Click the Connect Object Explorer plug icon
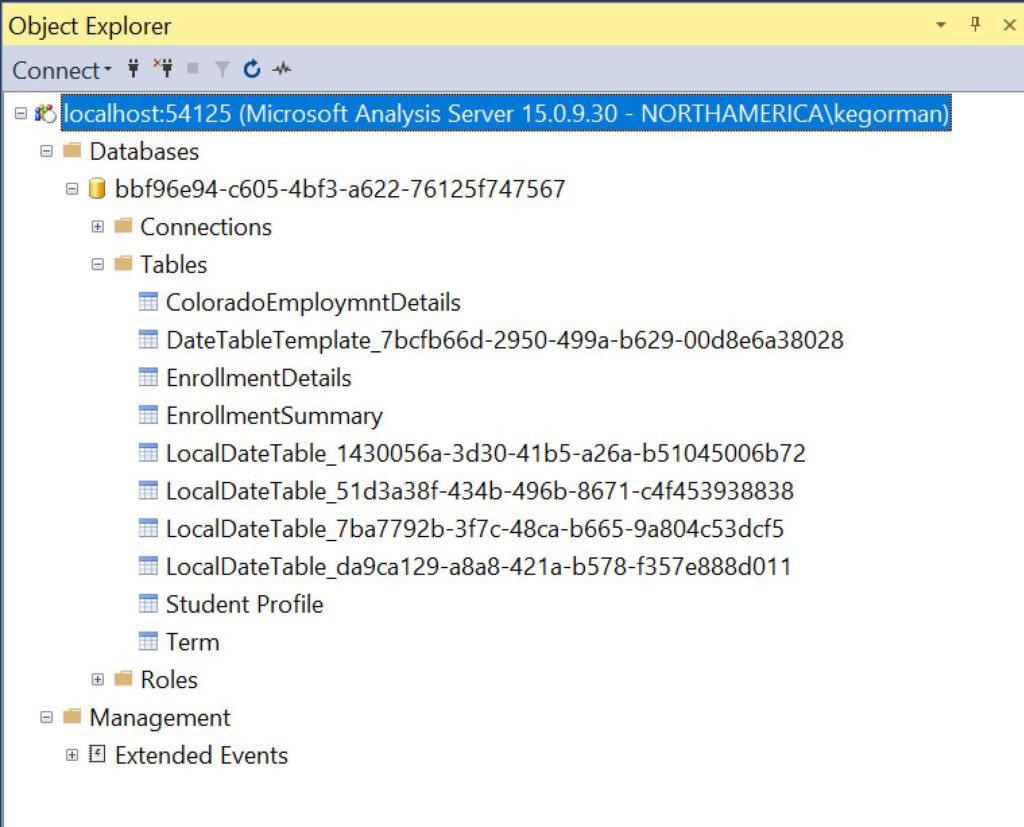The image size is (1024, 827). (x=133, y=68)
